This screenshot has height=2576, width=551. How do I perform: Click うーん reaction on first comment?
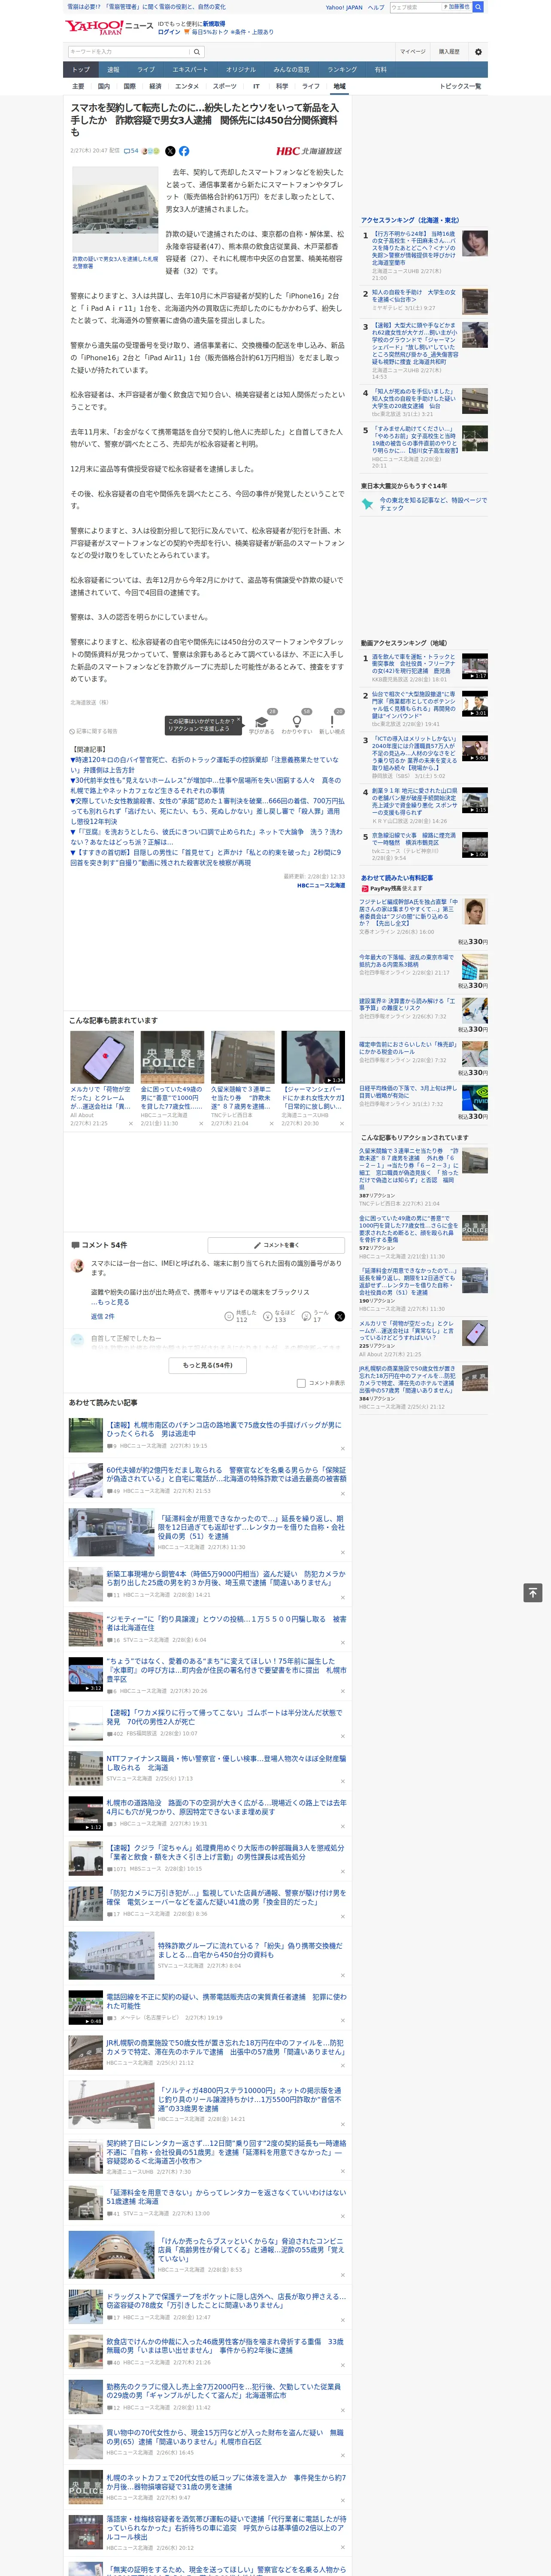coord(316,1317)
